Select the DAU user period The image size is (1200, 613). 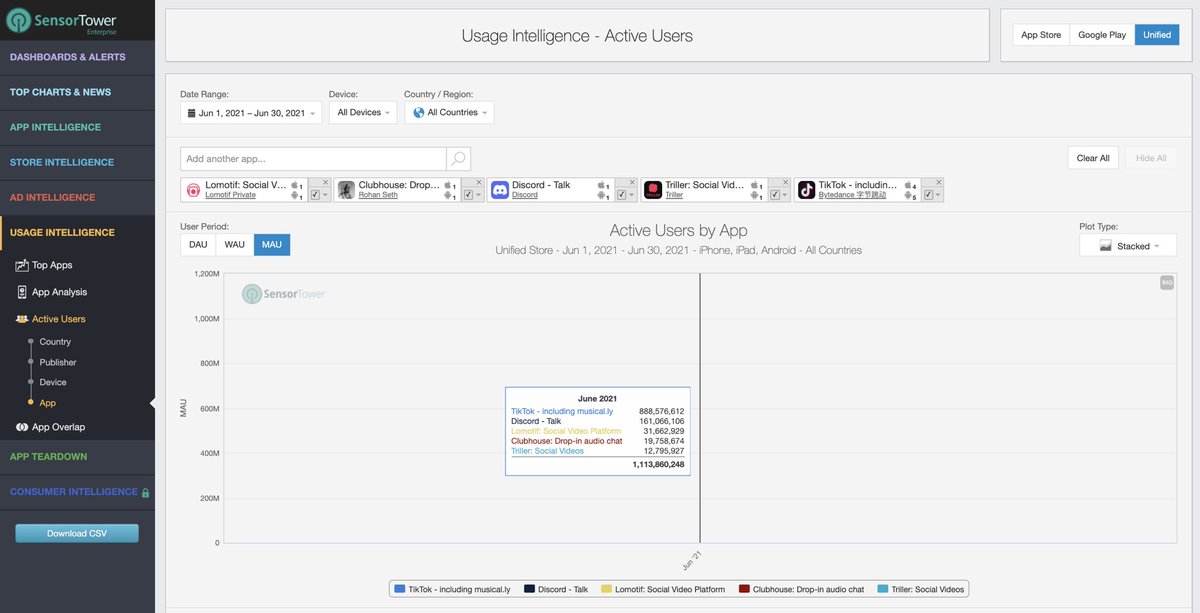click(198, 245)
